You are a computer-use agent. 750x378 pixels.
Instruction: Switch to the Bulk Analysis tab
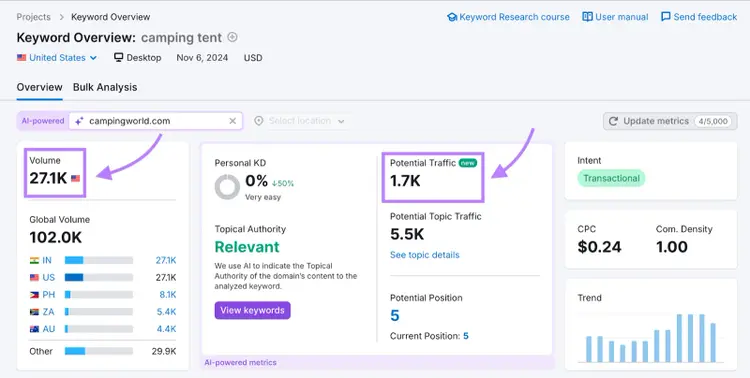point(105,87)
